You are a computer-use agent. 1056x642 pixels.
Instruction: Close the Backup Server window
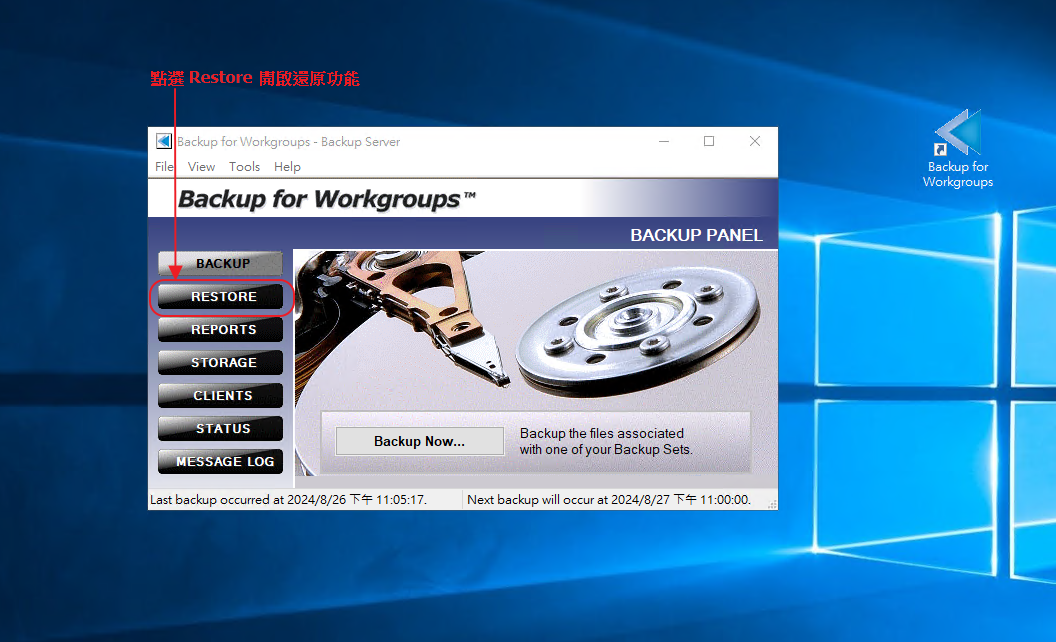coord(755,141)
